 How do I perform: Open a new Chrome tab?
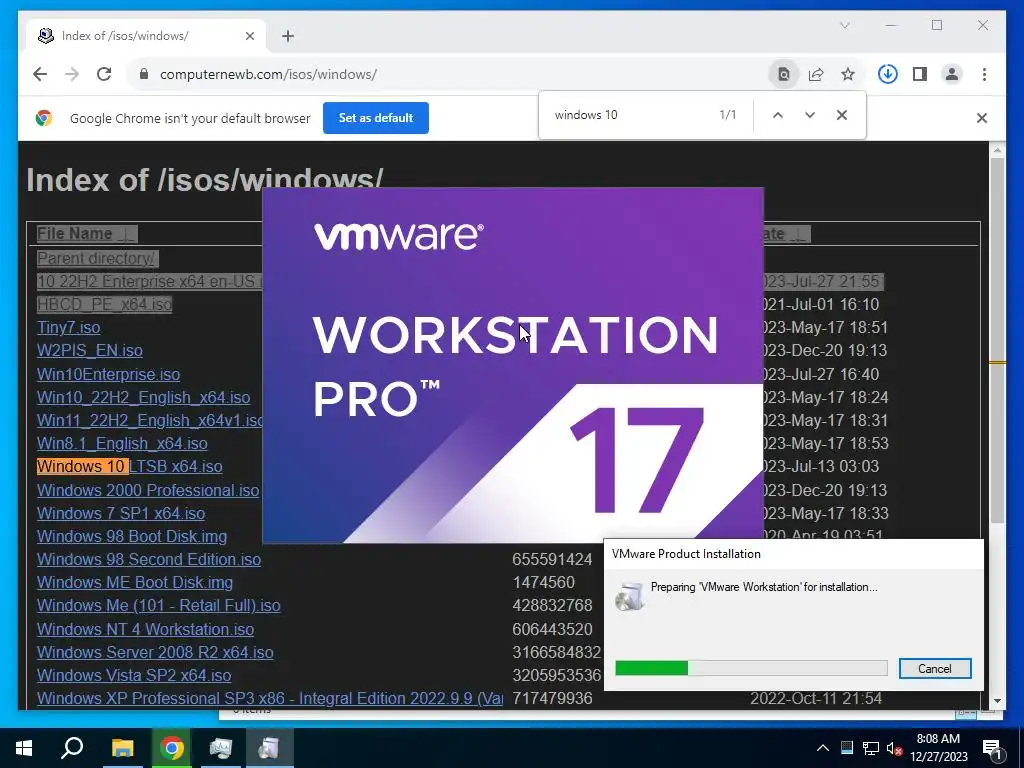[x=288, y=36]
